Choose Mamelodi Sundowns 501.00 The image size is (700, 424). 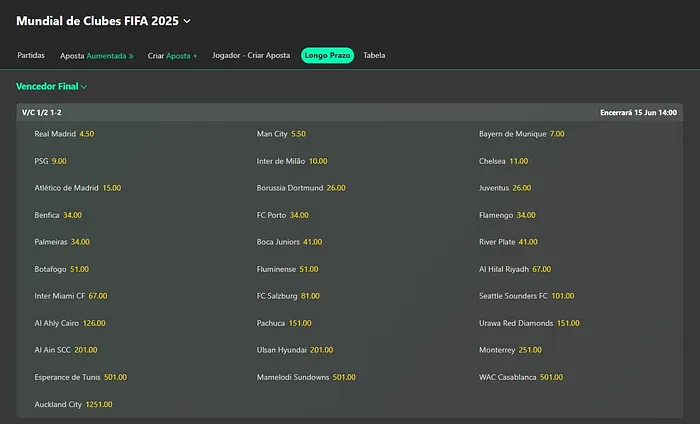click(x=306, y=377)
